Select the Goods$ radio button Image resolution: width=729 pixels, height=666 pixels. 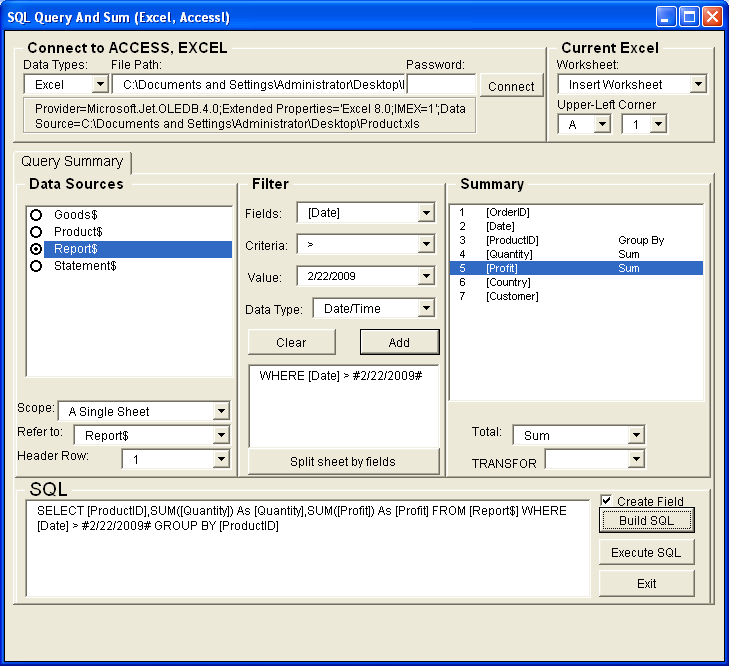pyautogui.click(x=37, y=215)
